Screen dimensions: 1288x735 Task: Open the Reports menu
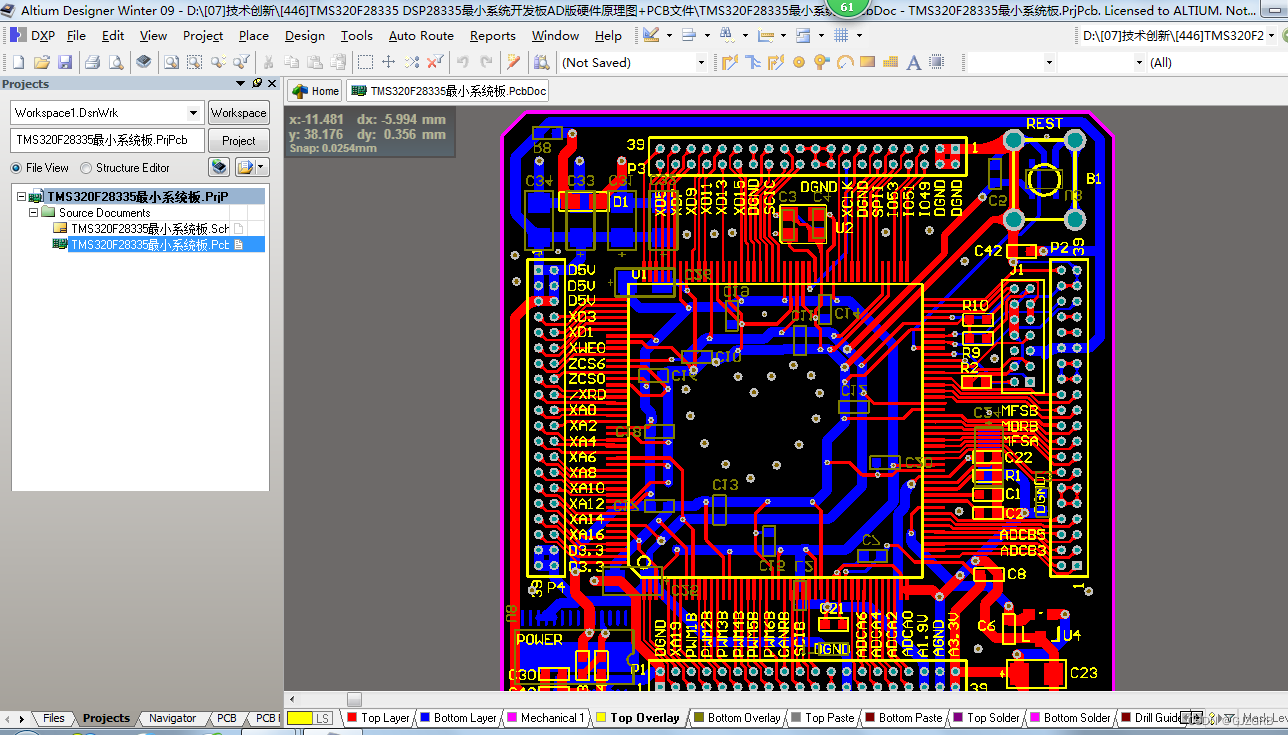click(492, 35)
